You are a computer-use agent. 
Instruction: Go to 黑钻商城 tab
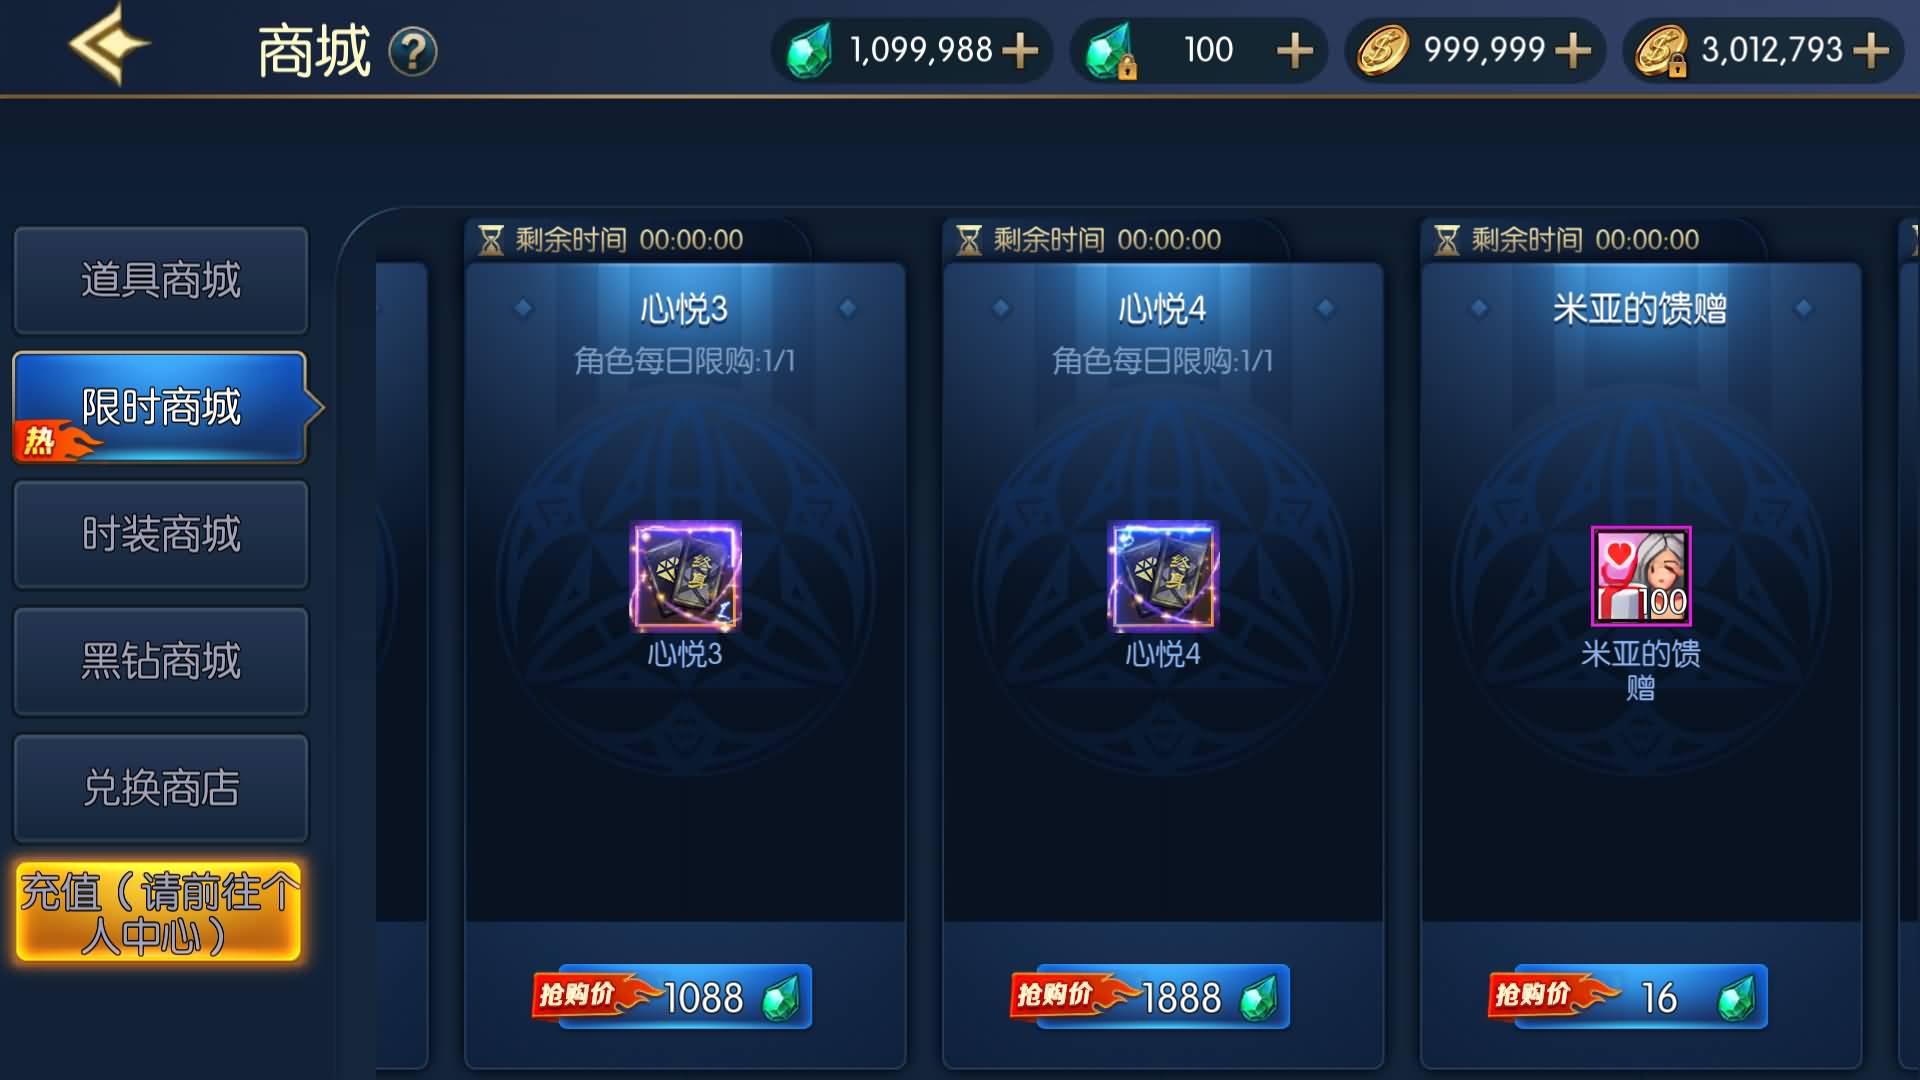(x=160, y=661)
